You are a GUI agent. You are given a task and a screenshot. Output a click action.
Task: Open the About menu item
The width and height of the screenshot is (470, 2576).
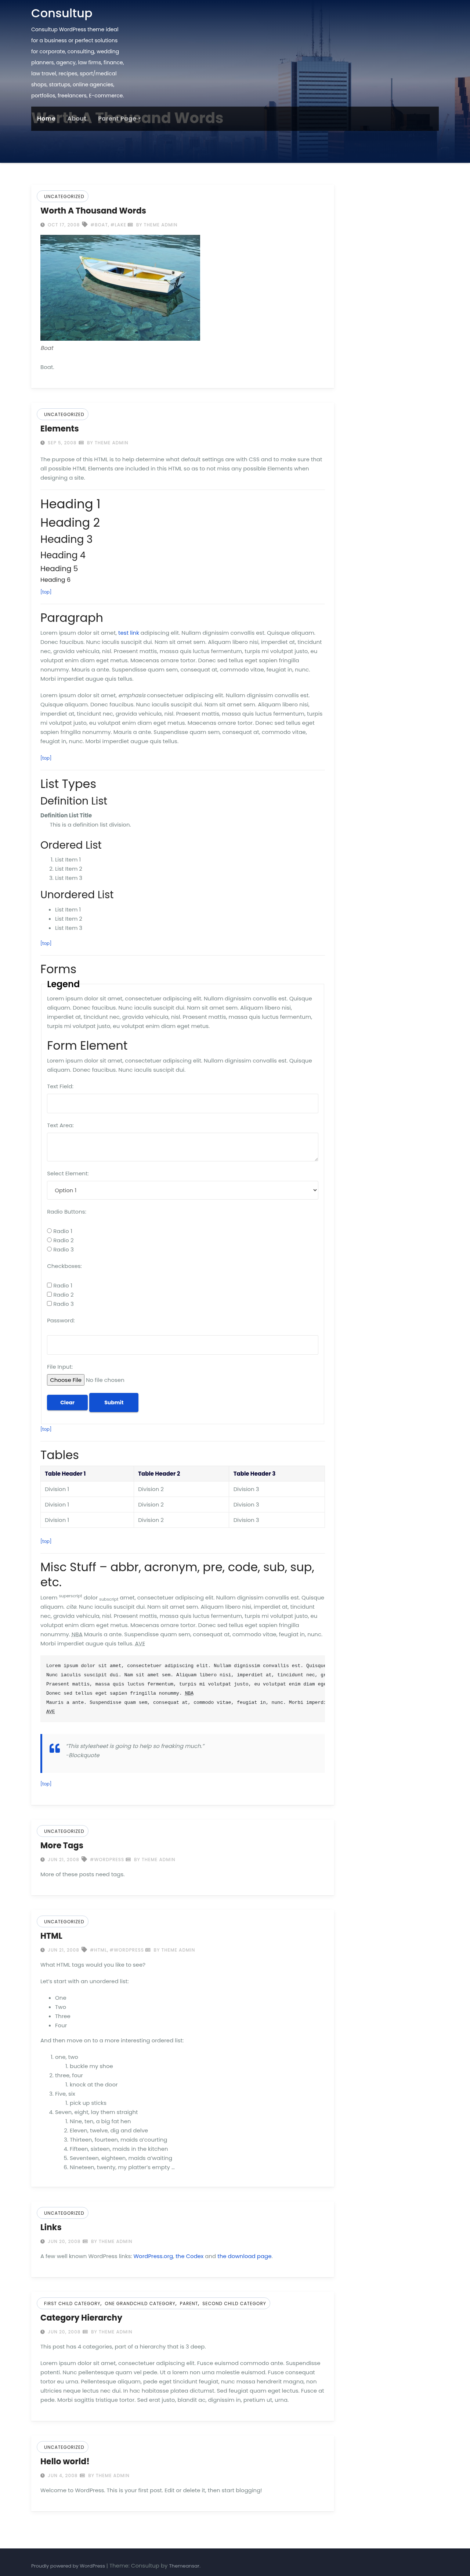pyautogui.click(x=77, y=119)
